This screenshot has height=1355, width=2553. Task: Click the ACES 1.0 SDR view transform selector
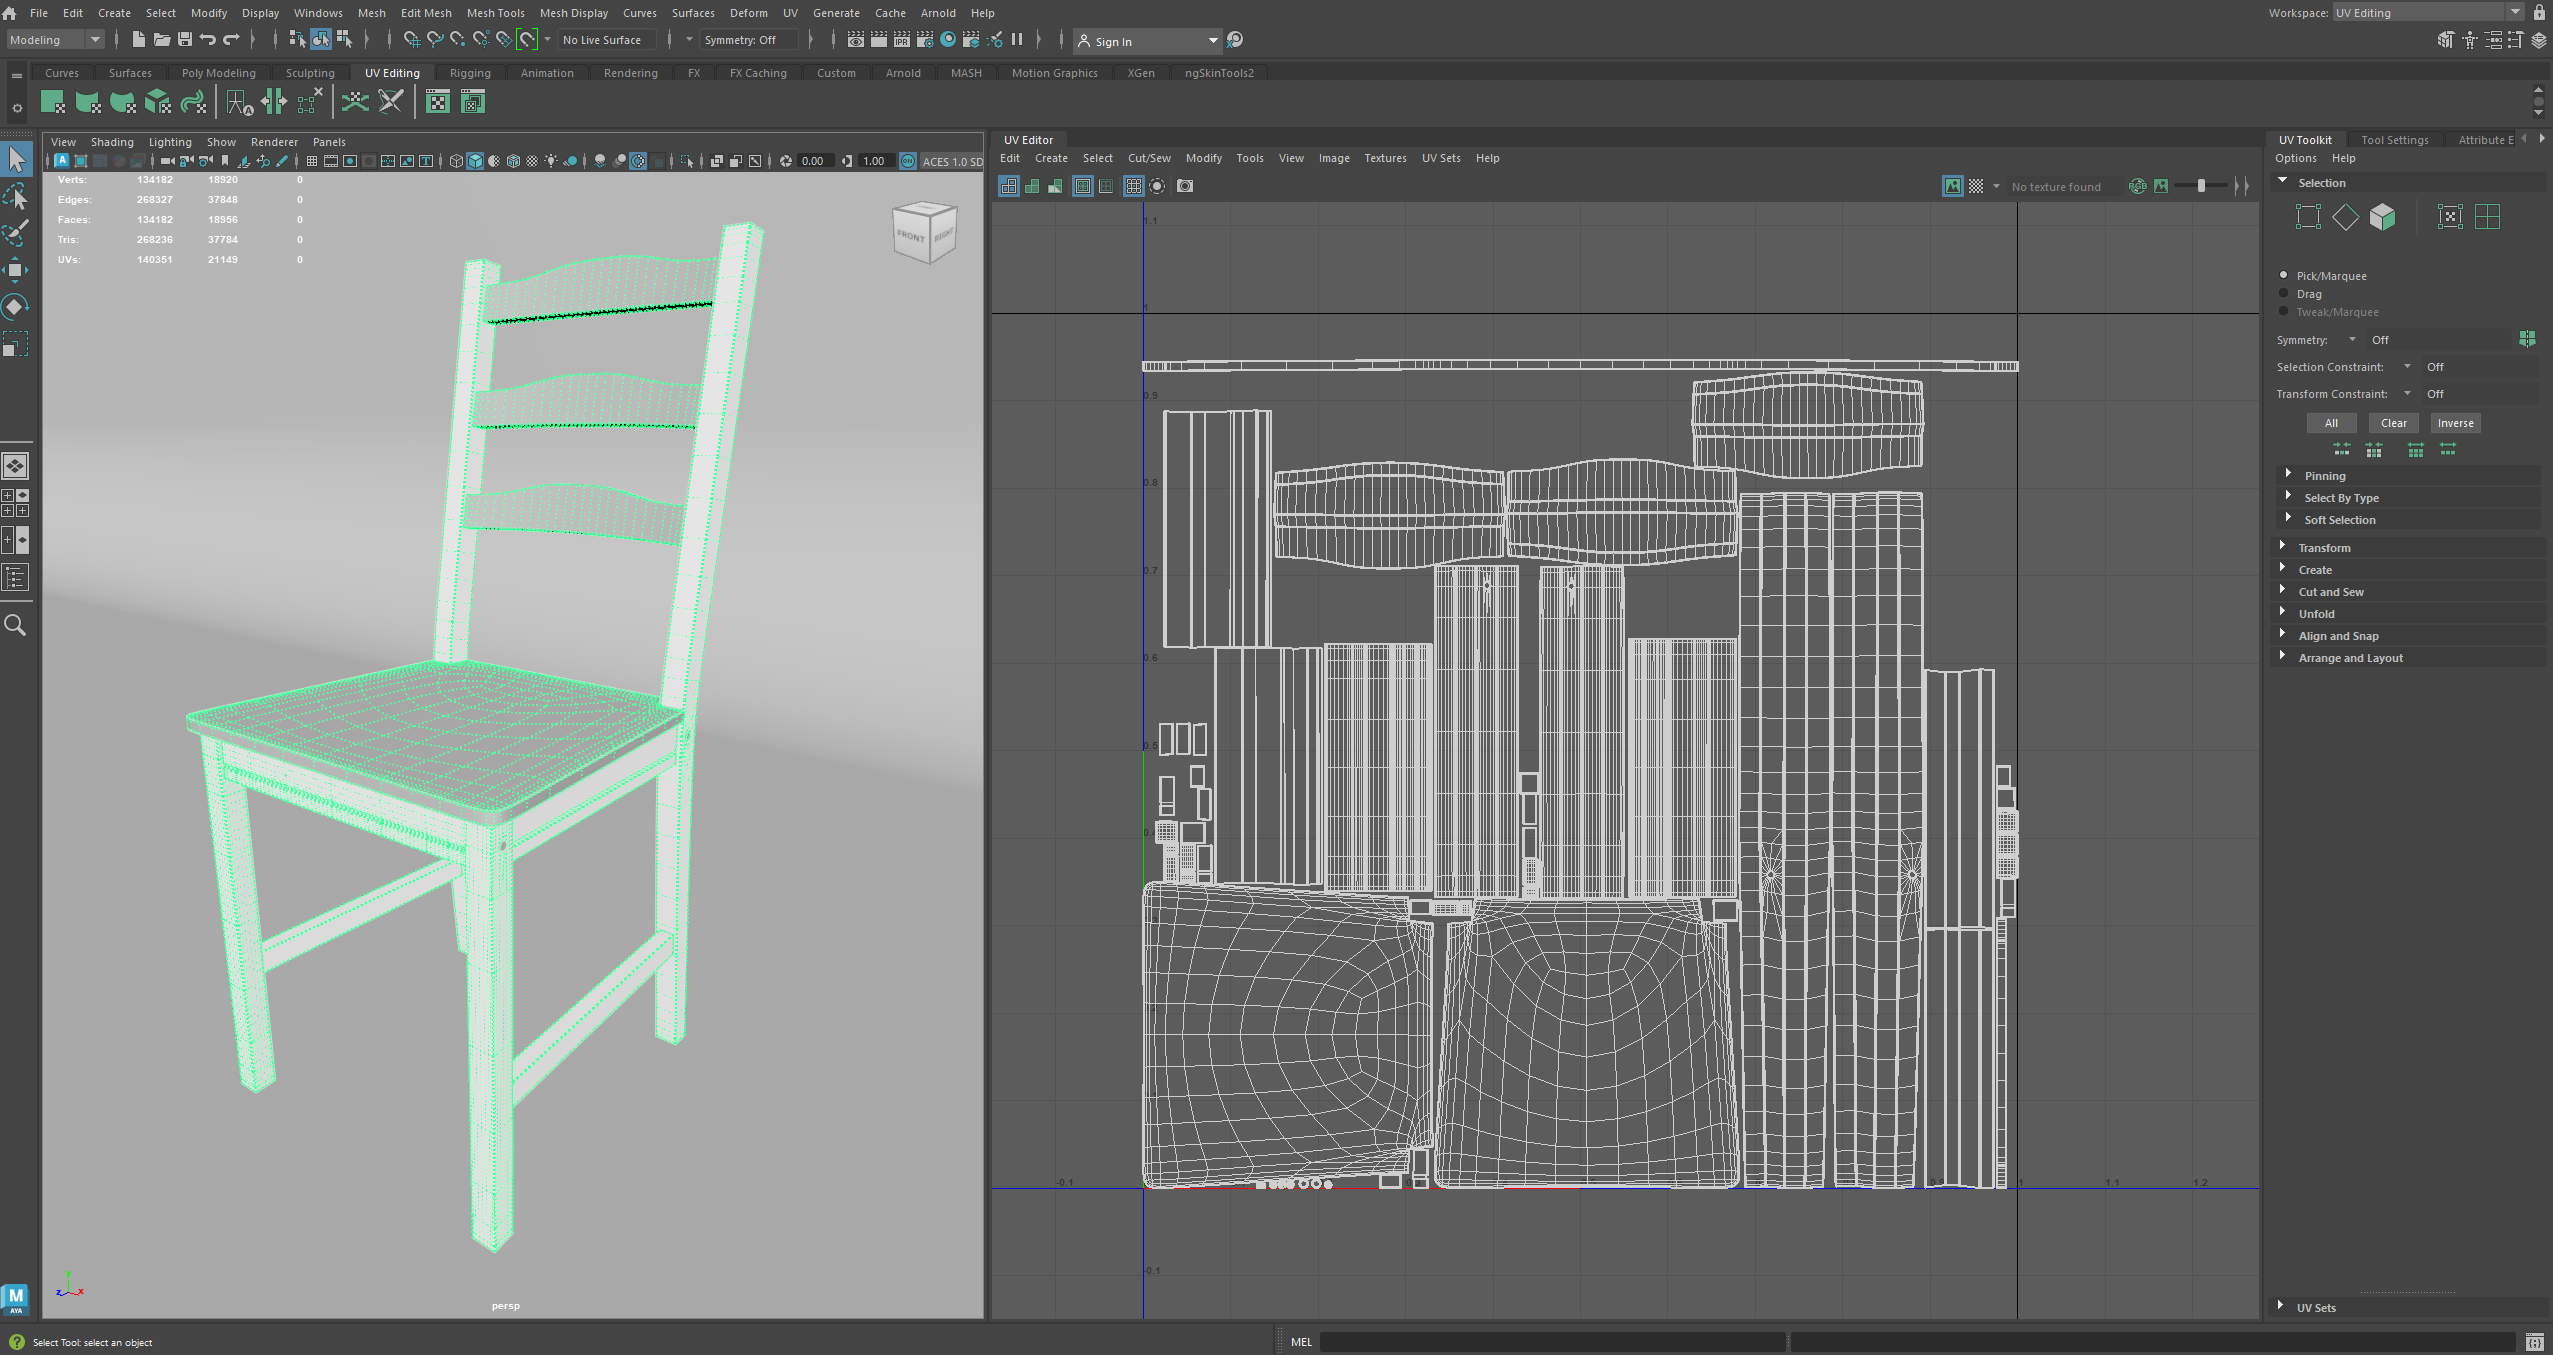point(951,161)
